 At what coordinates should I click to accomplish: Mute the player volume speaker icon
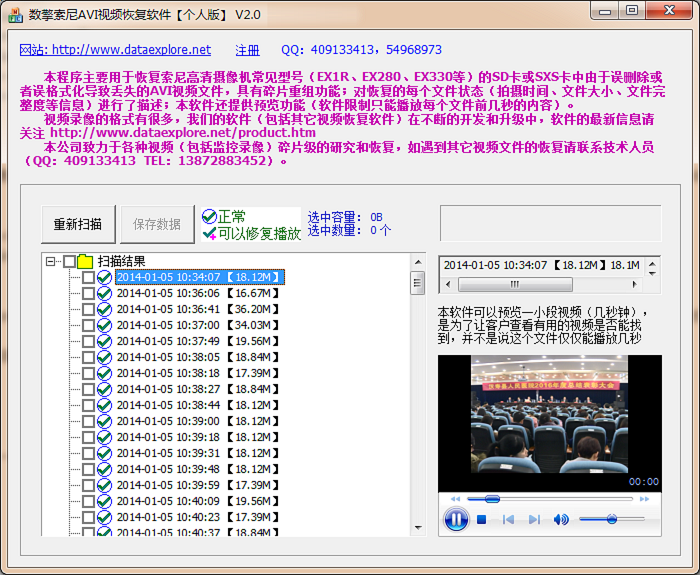coord(561,520)
